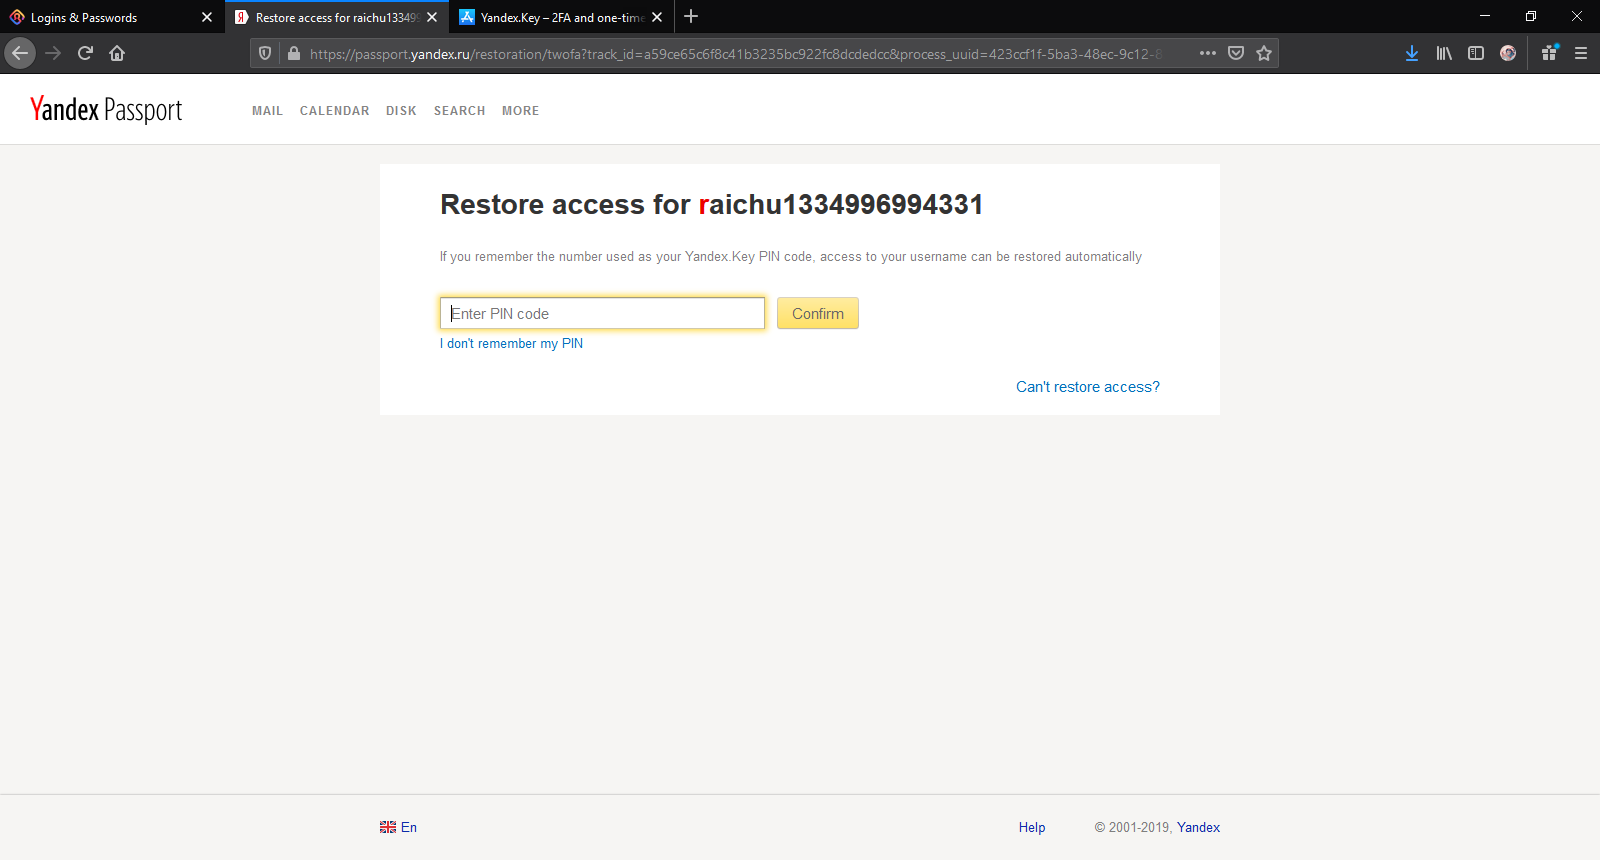Click the Confirm button
The width and height of the screenshot is (1600, 860).
[818, 313]
